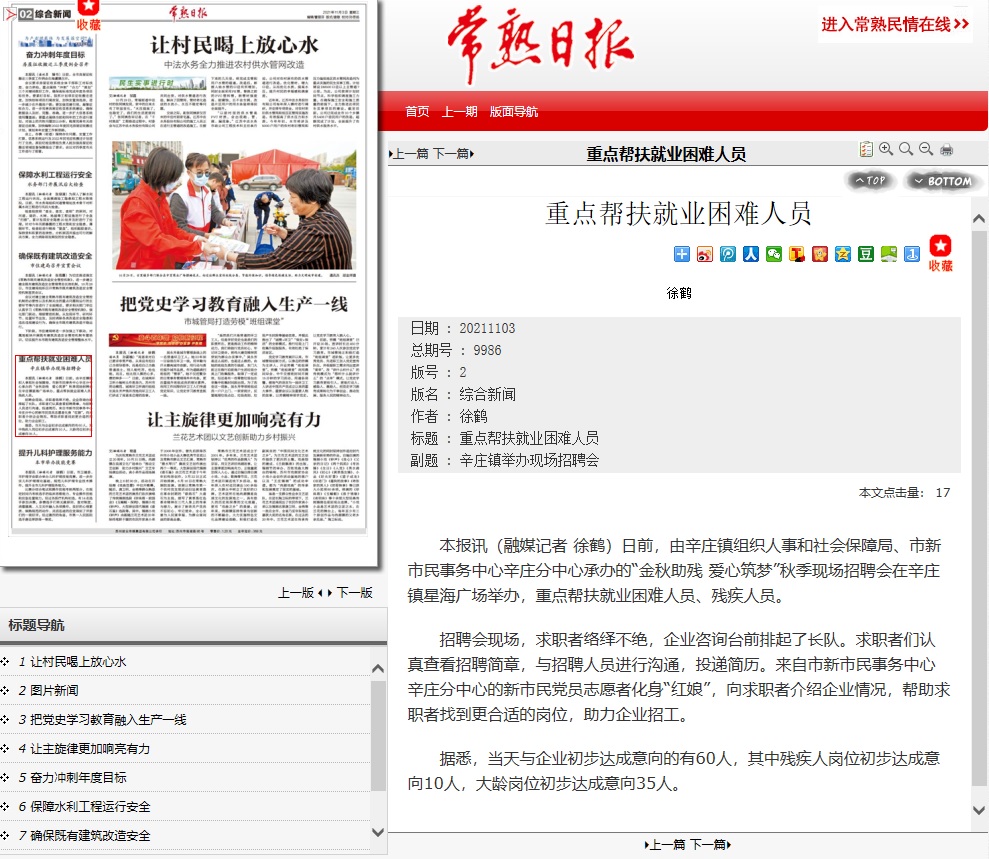Image resolution: width=989 pixels, height=859 pixels.
Task: Click the light-green landscape share icon
Action: (x=889, y=254)
